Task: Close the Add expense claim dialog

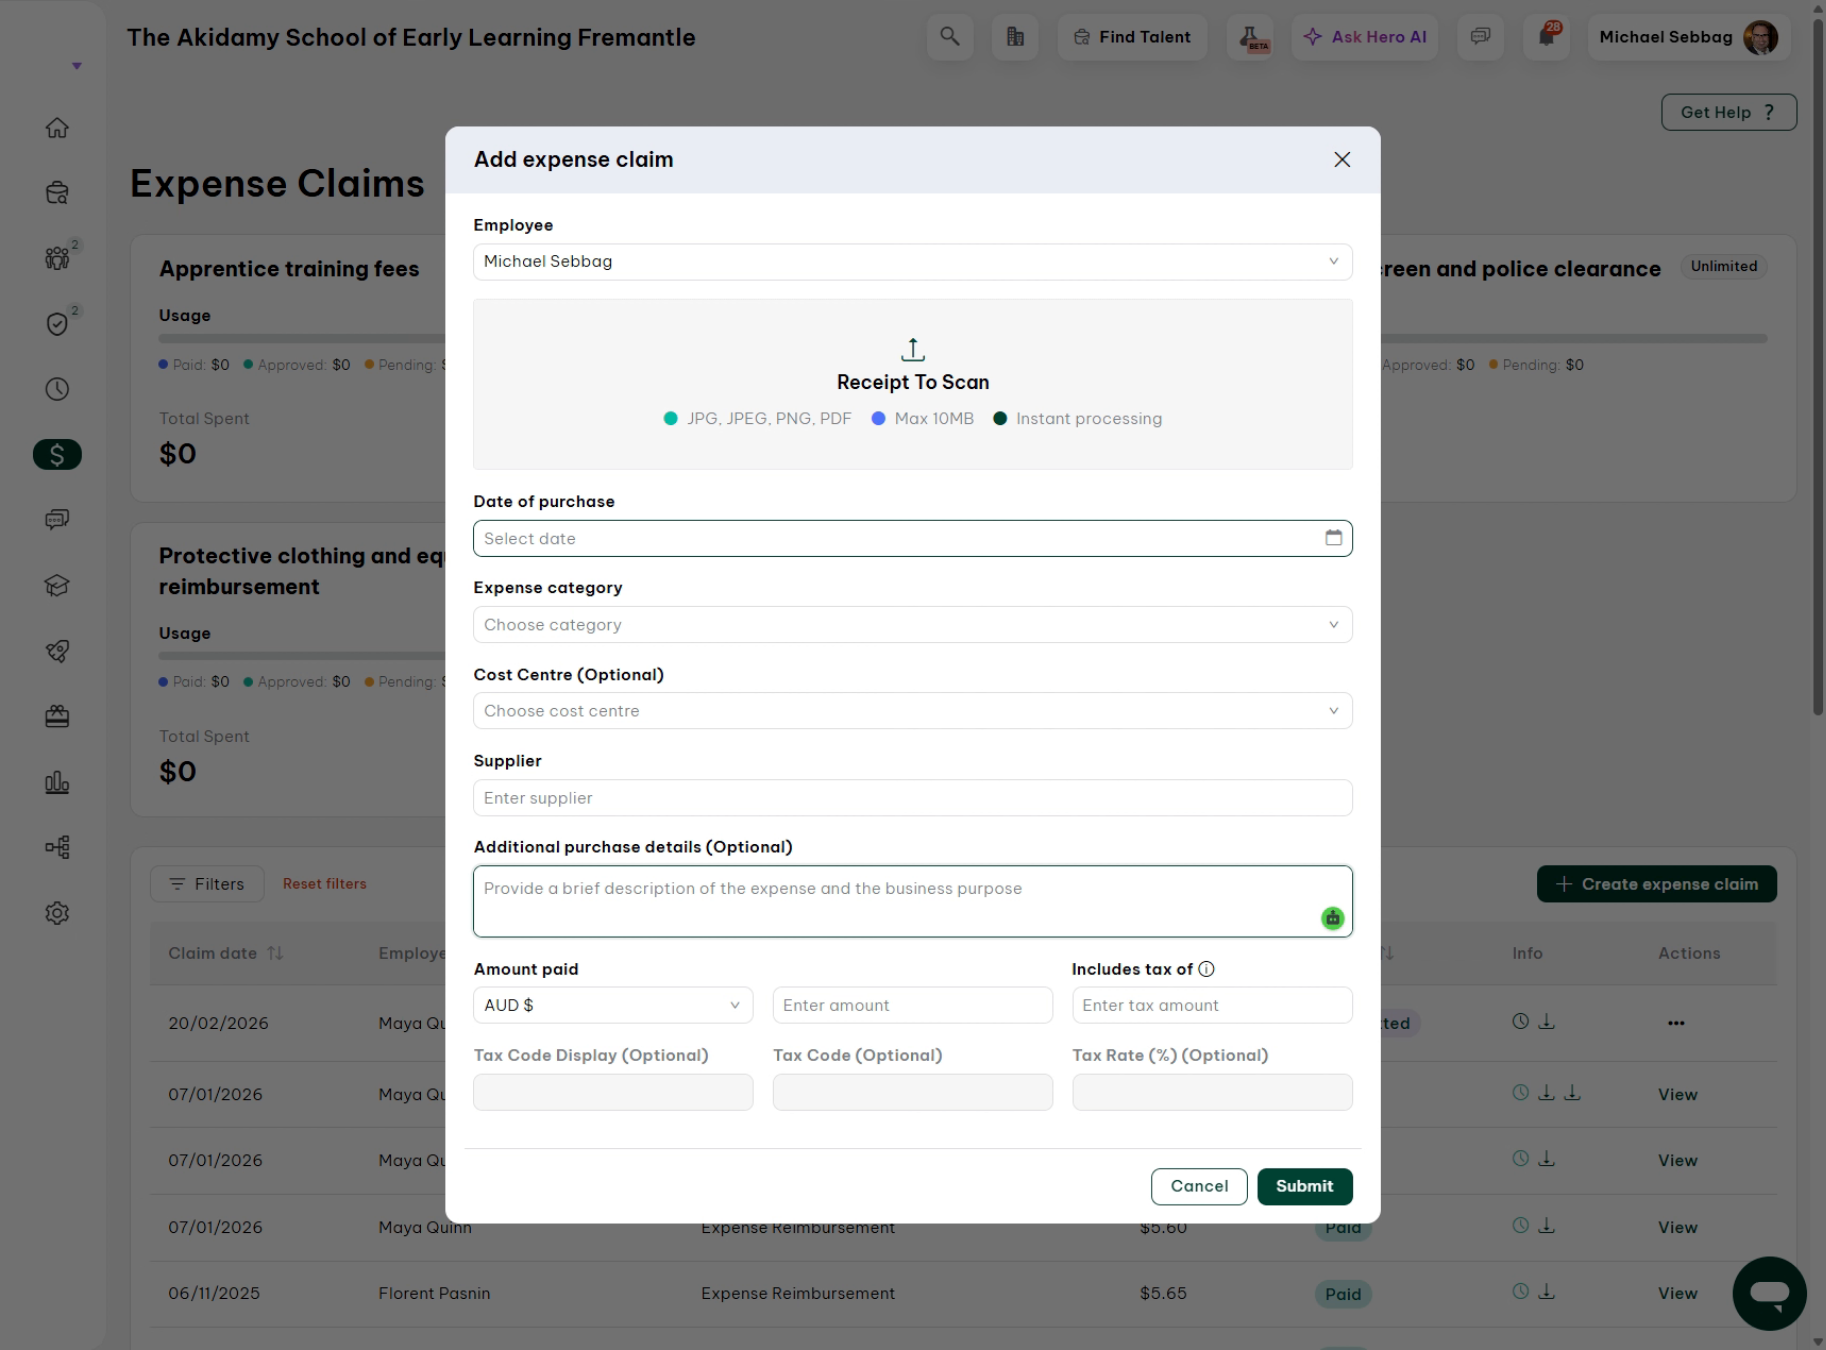Action: (1342, 160)
